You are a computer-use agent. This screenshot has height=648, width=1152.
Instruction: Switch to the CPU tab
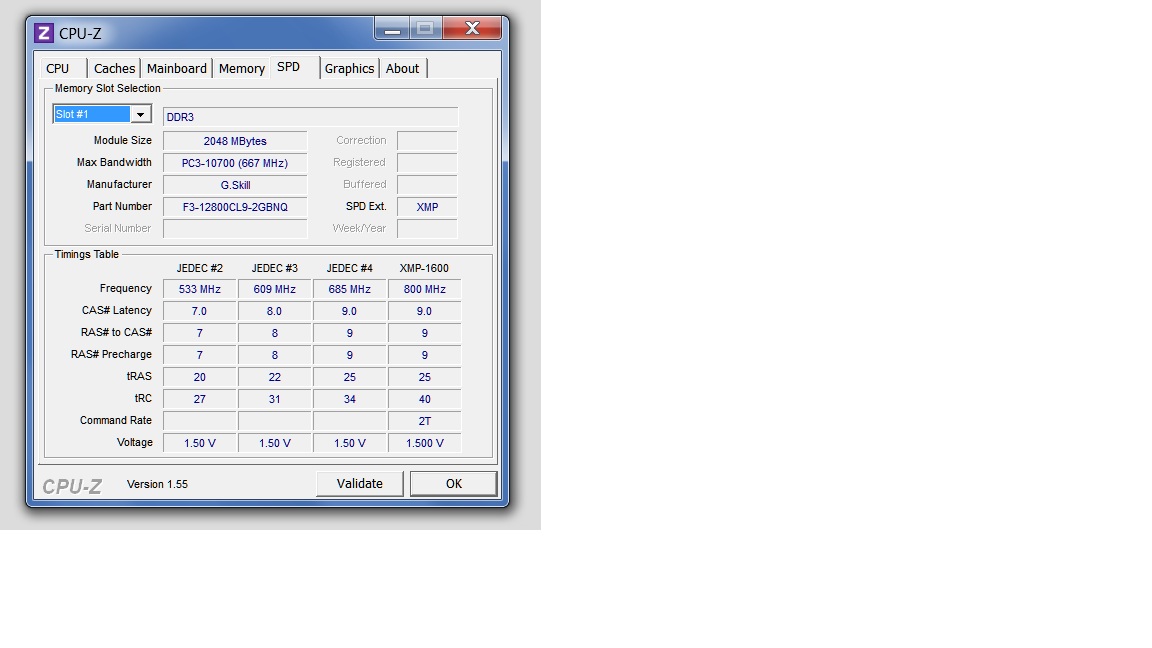pyautogui.click(x=57, y=68)
